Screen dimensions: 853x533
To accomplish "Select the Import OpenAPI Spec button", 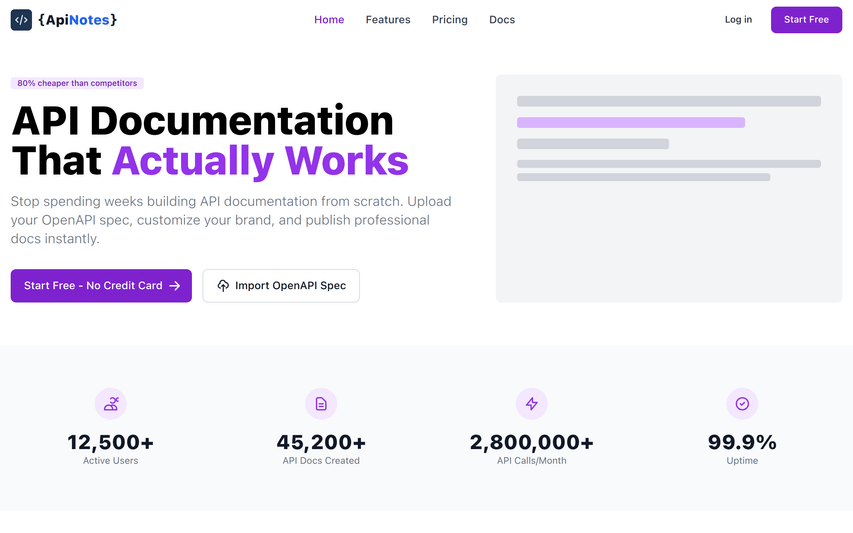I will click(x=281, y=286).
